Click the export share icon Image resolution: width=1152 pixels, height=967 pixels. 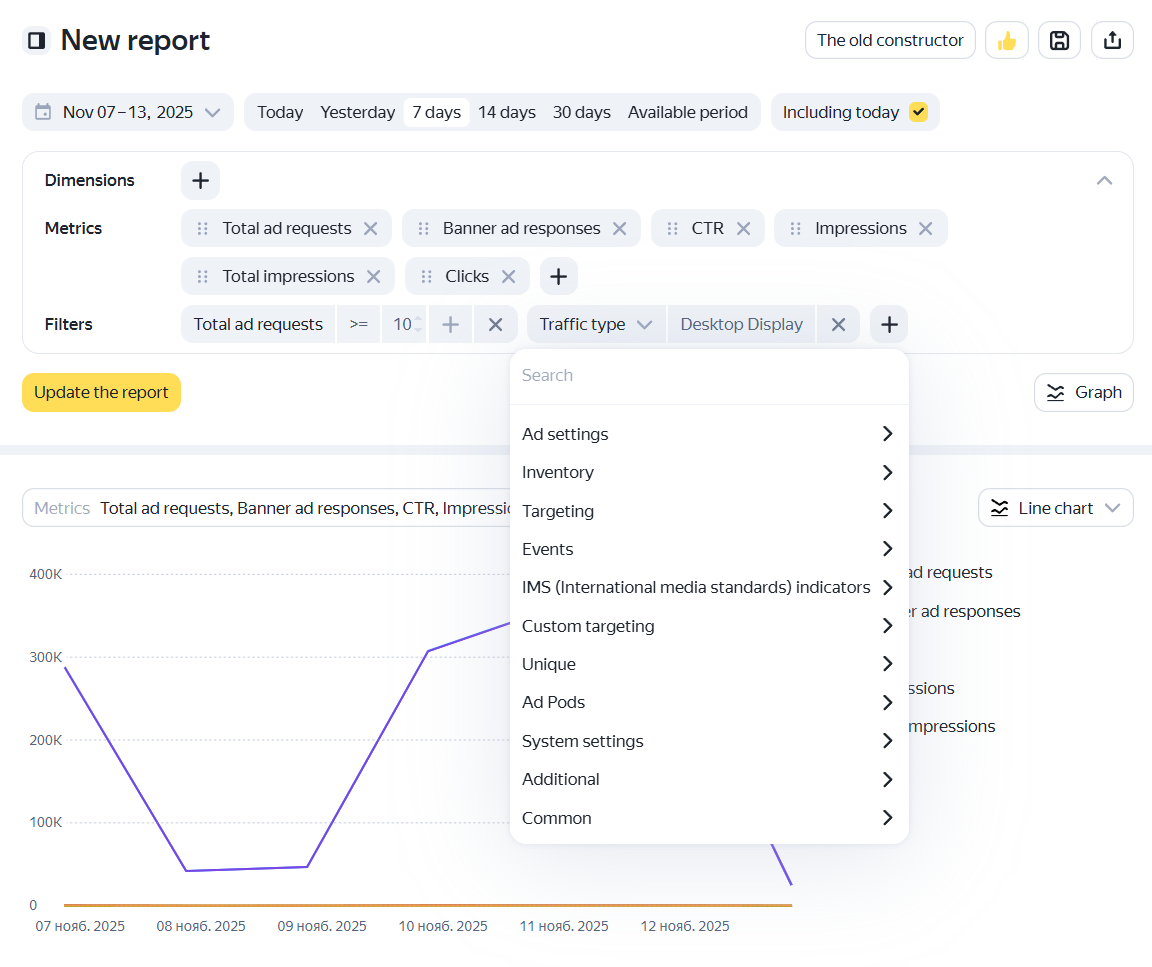(1112, 40)
